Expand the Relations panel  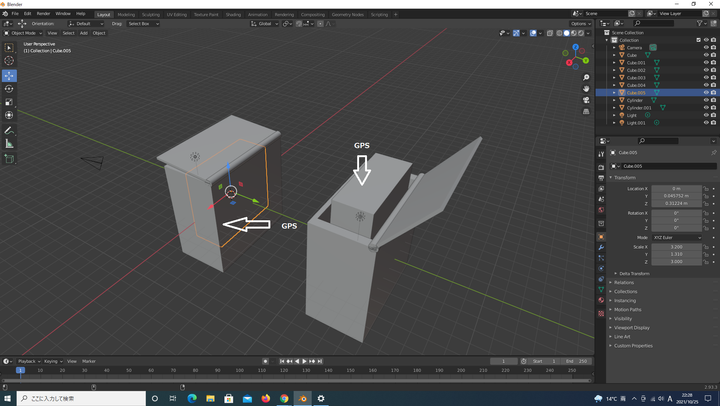click(x=625, y=282)
